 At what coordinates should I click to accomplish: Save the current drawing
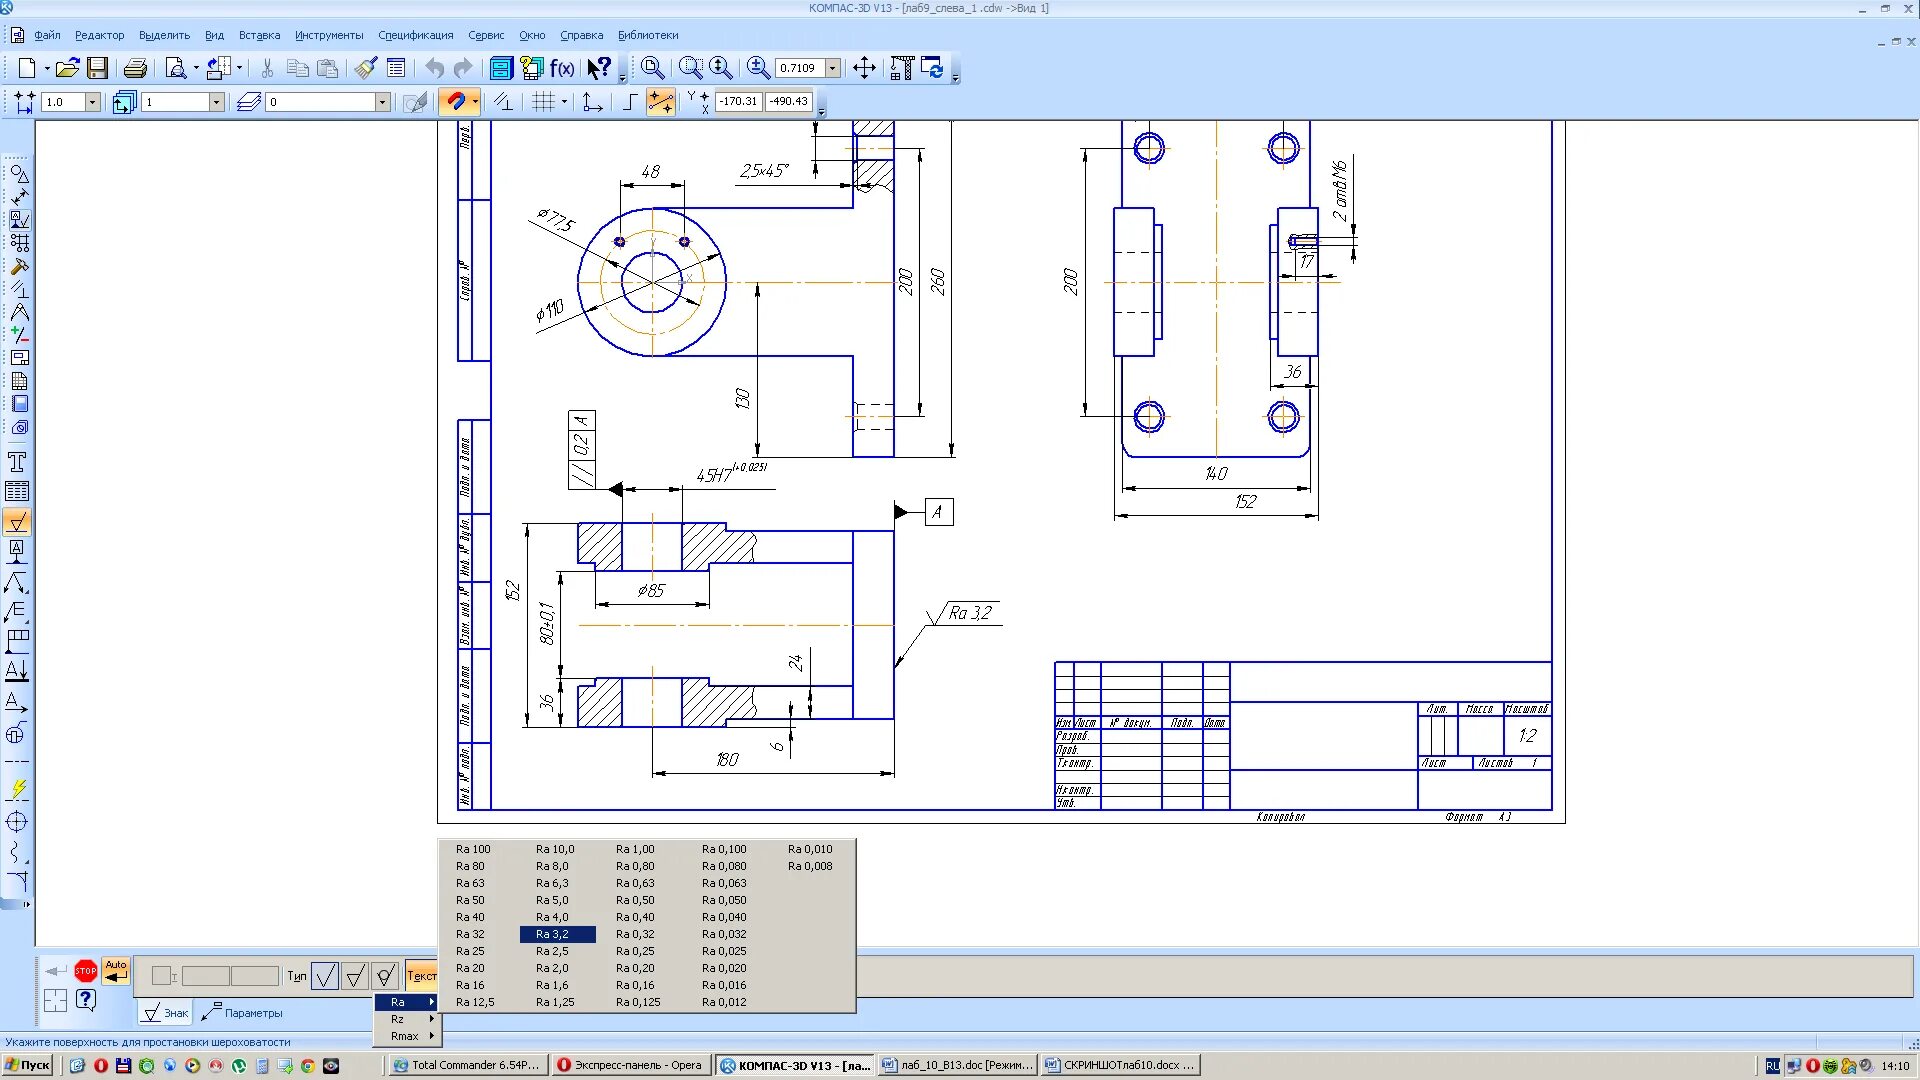pos(97,68)
